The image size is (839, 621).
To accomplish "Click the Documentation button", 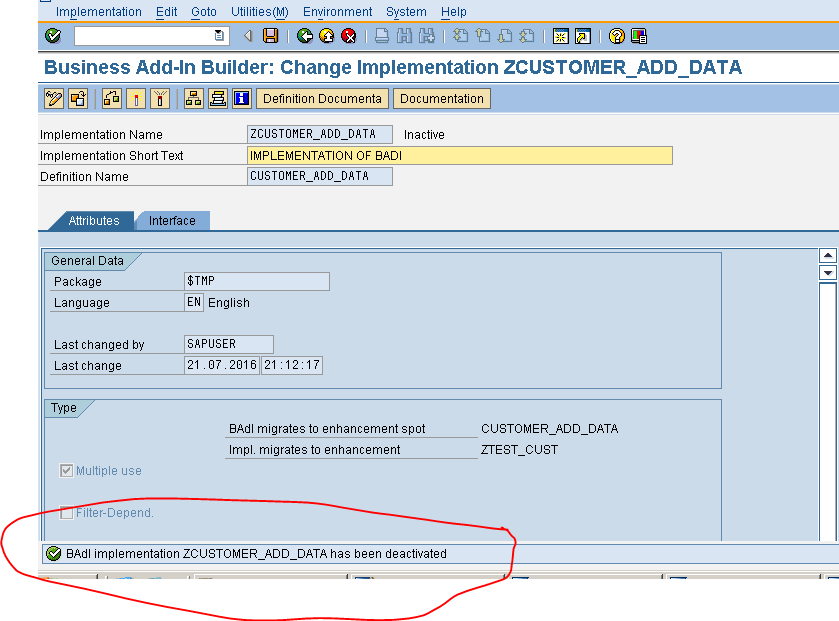I will 441,98.
